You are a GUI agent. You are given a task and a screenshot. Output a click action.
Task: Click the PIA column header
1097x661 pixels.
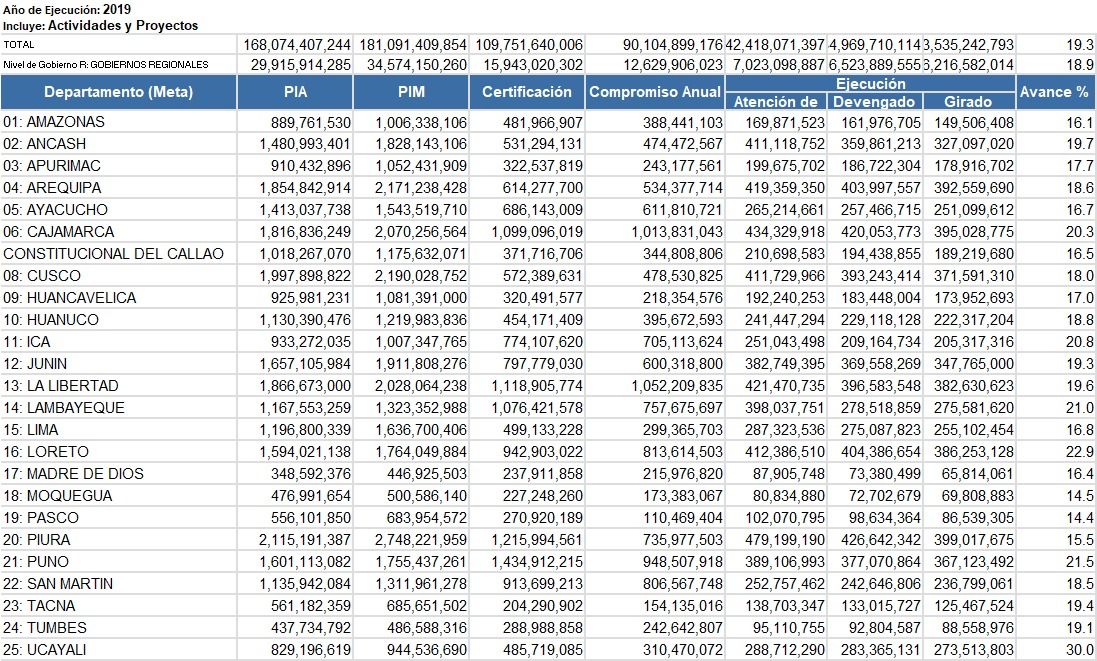pyautogui.click(x=295, y=92)
